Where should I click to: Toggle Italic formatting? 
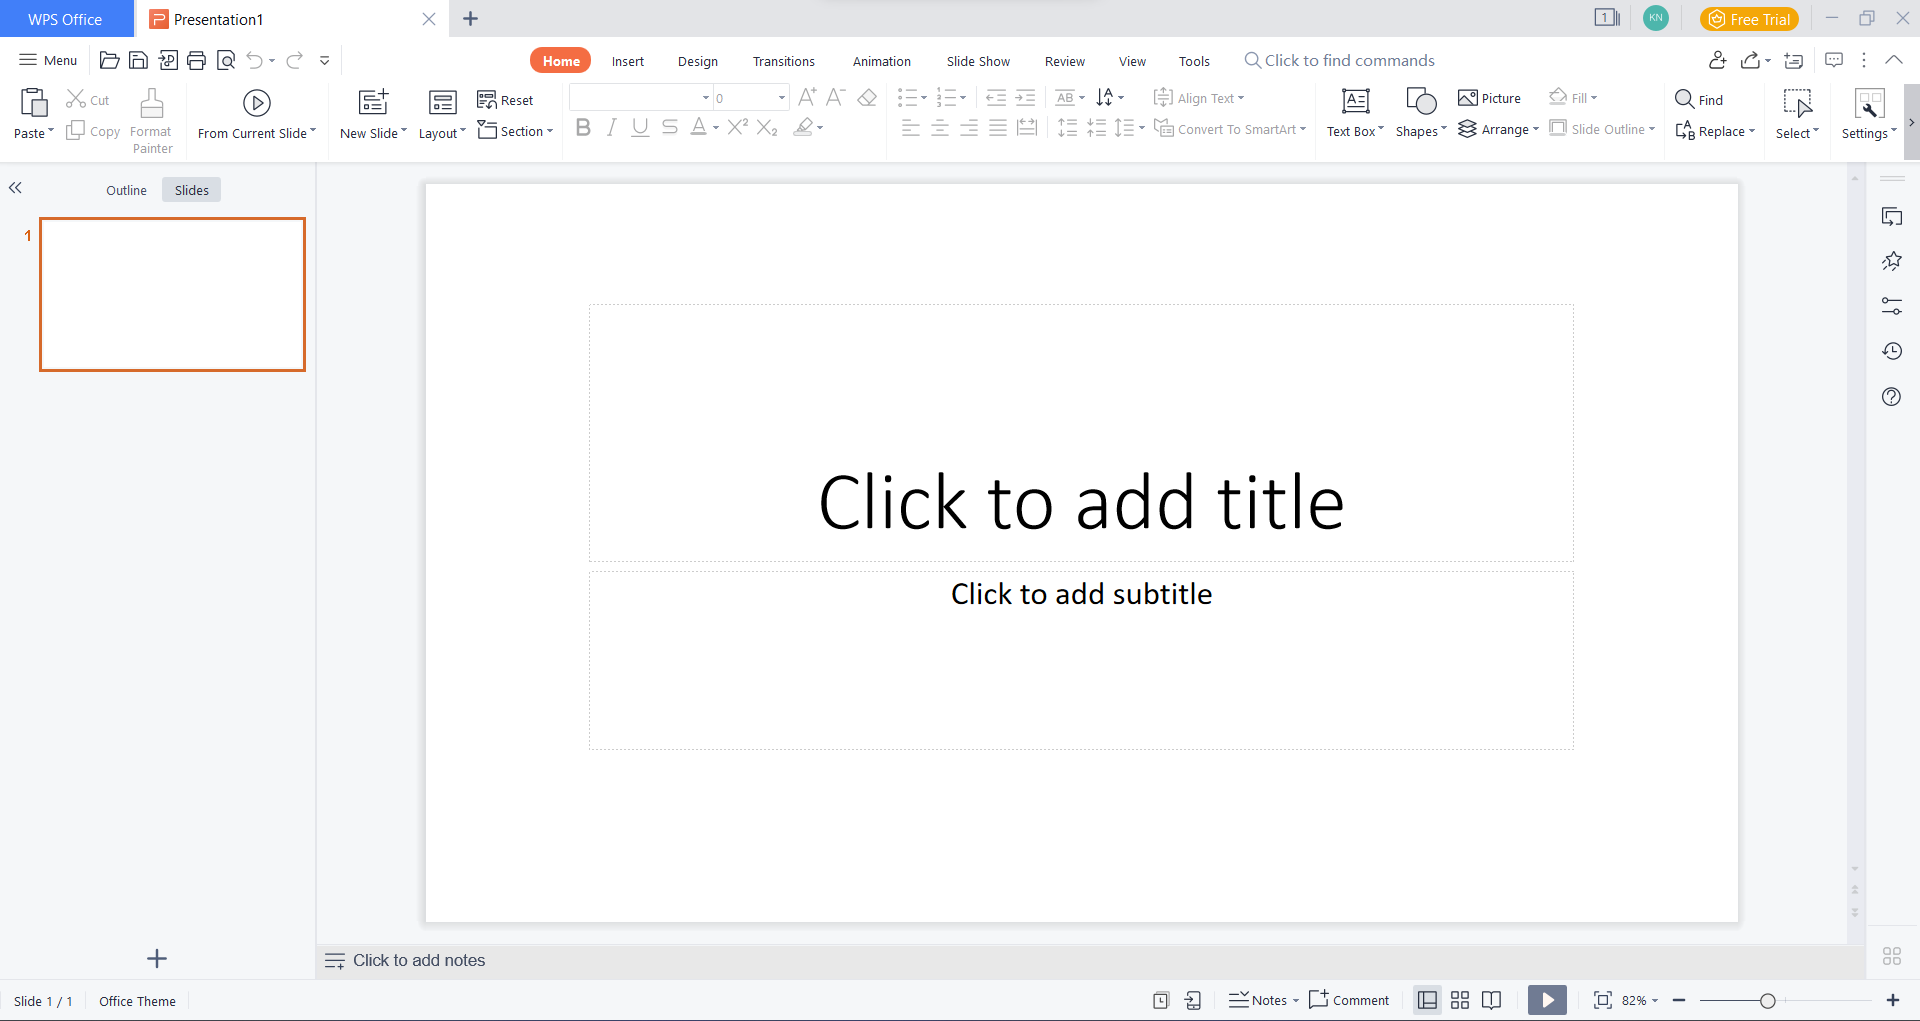(x=611, y=127)
